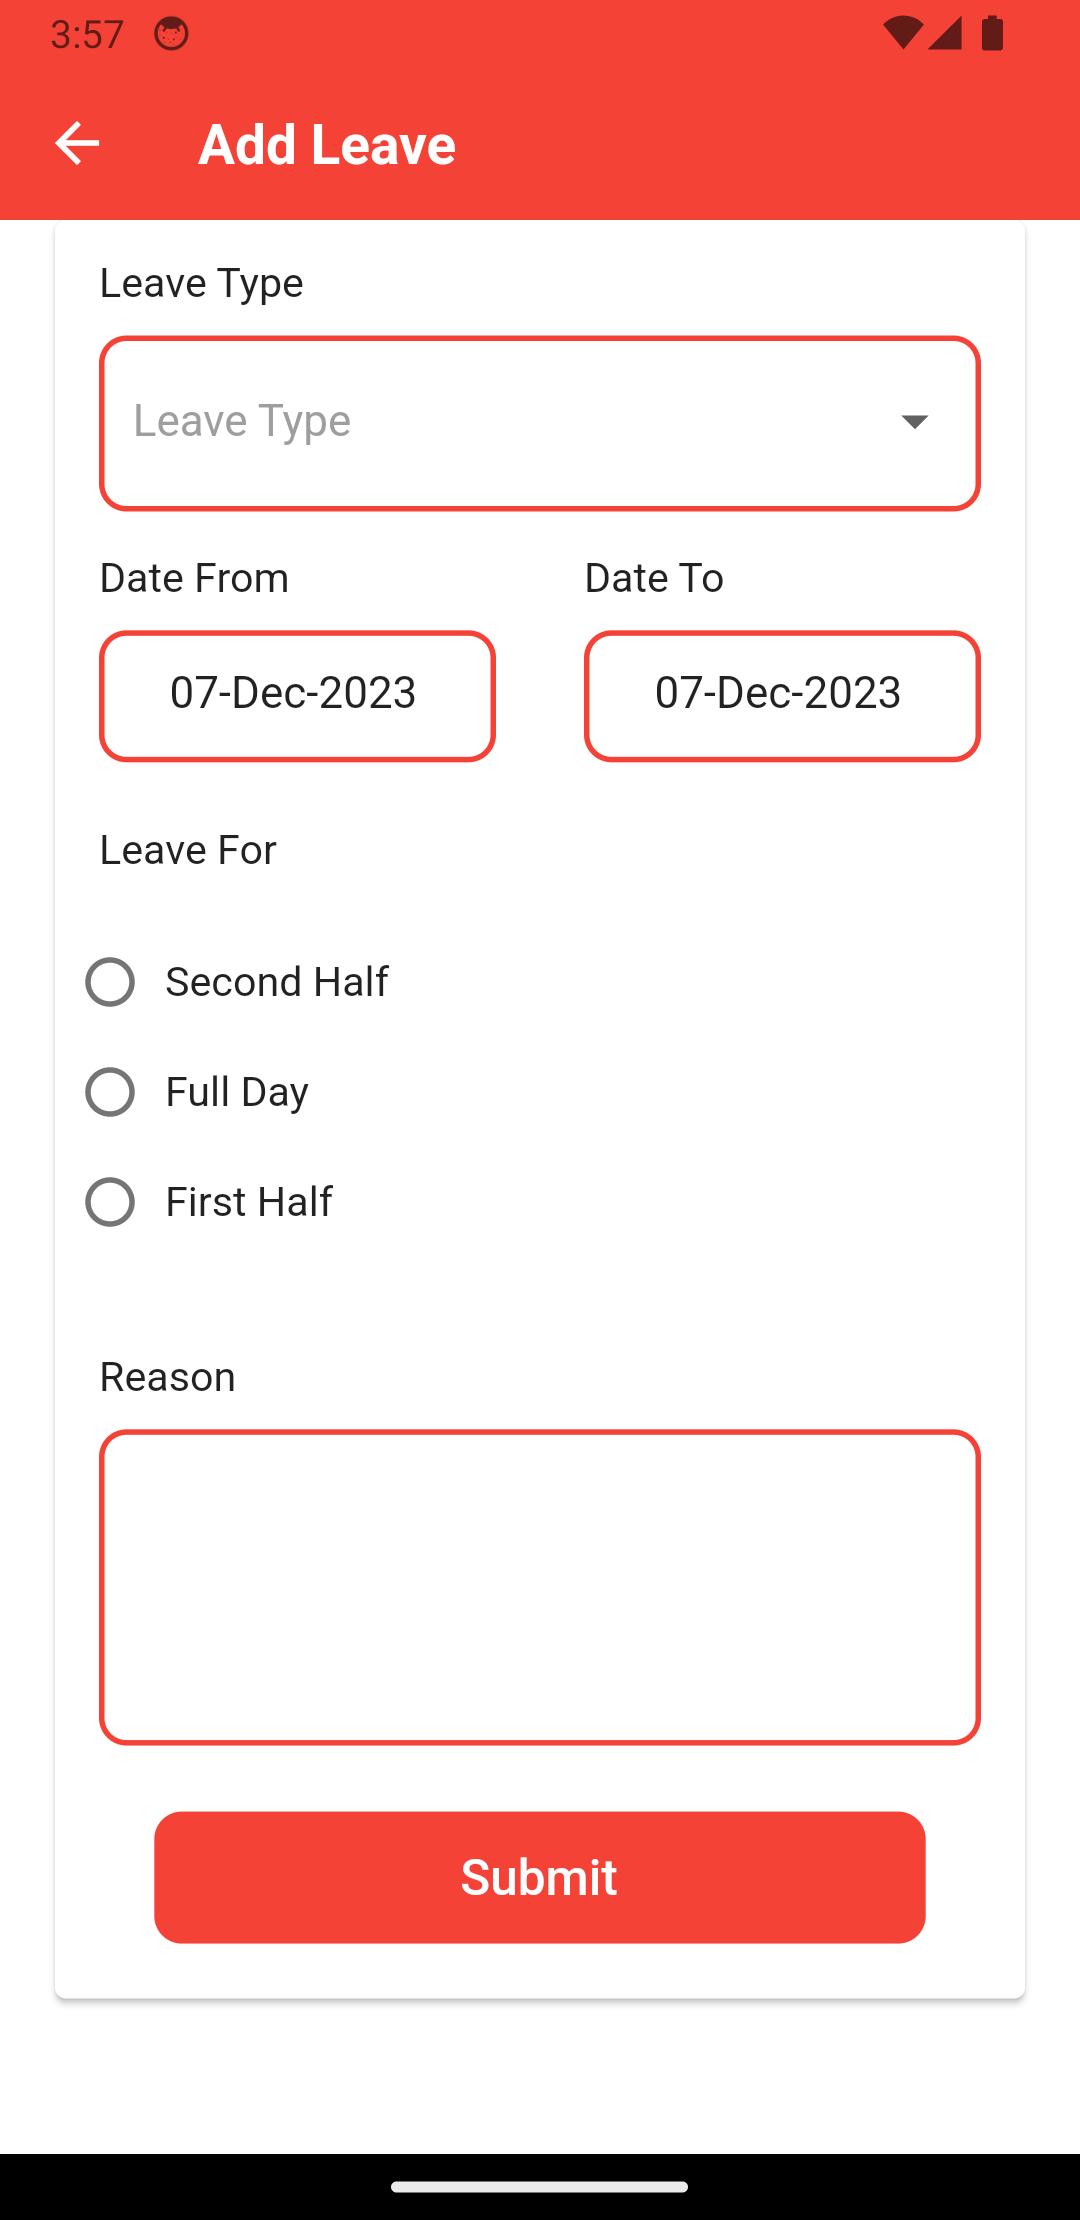This screenshot has height=2220, width=1080.
Task: Tap the clock time in status bar
Action: [87, 34]
